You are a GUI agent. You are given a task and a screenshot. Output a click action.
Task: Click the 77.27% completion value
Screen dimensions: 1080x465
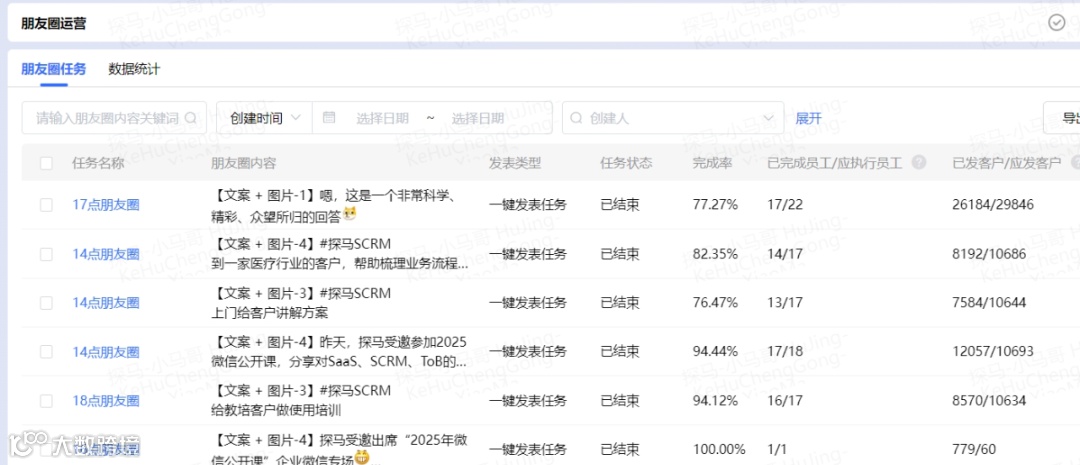coord(715,205)
